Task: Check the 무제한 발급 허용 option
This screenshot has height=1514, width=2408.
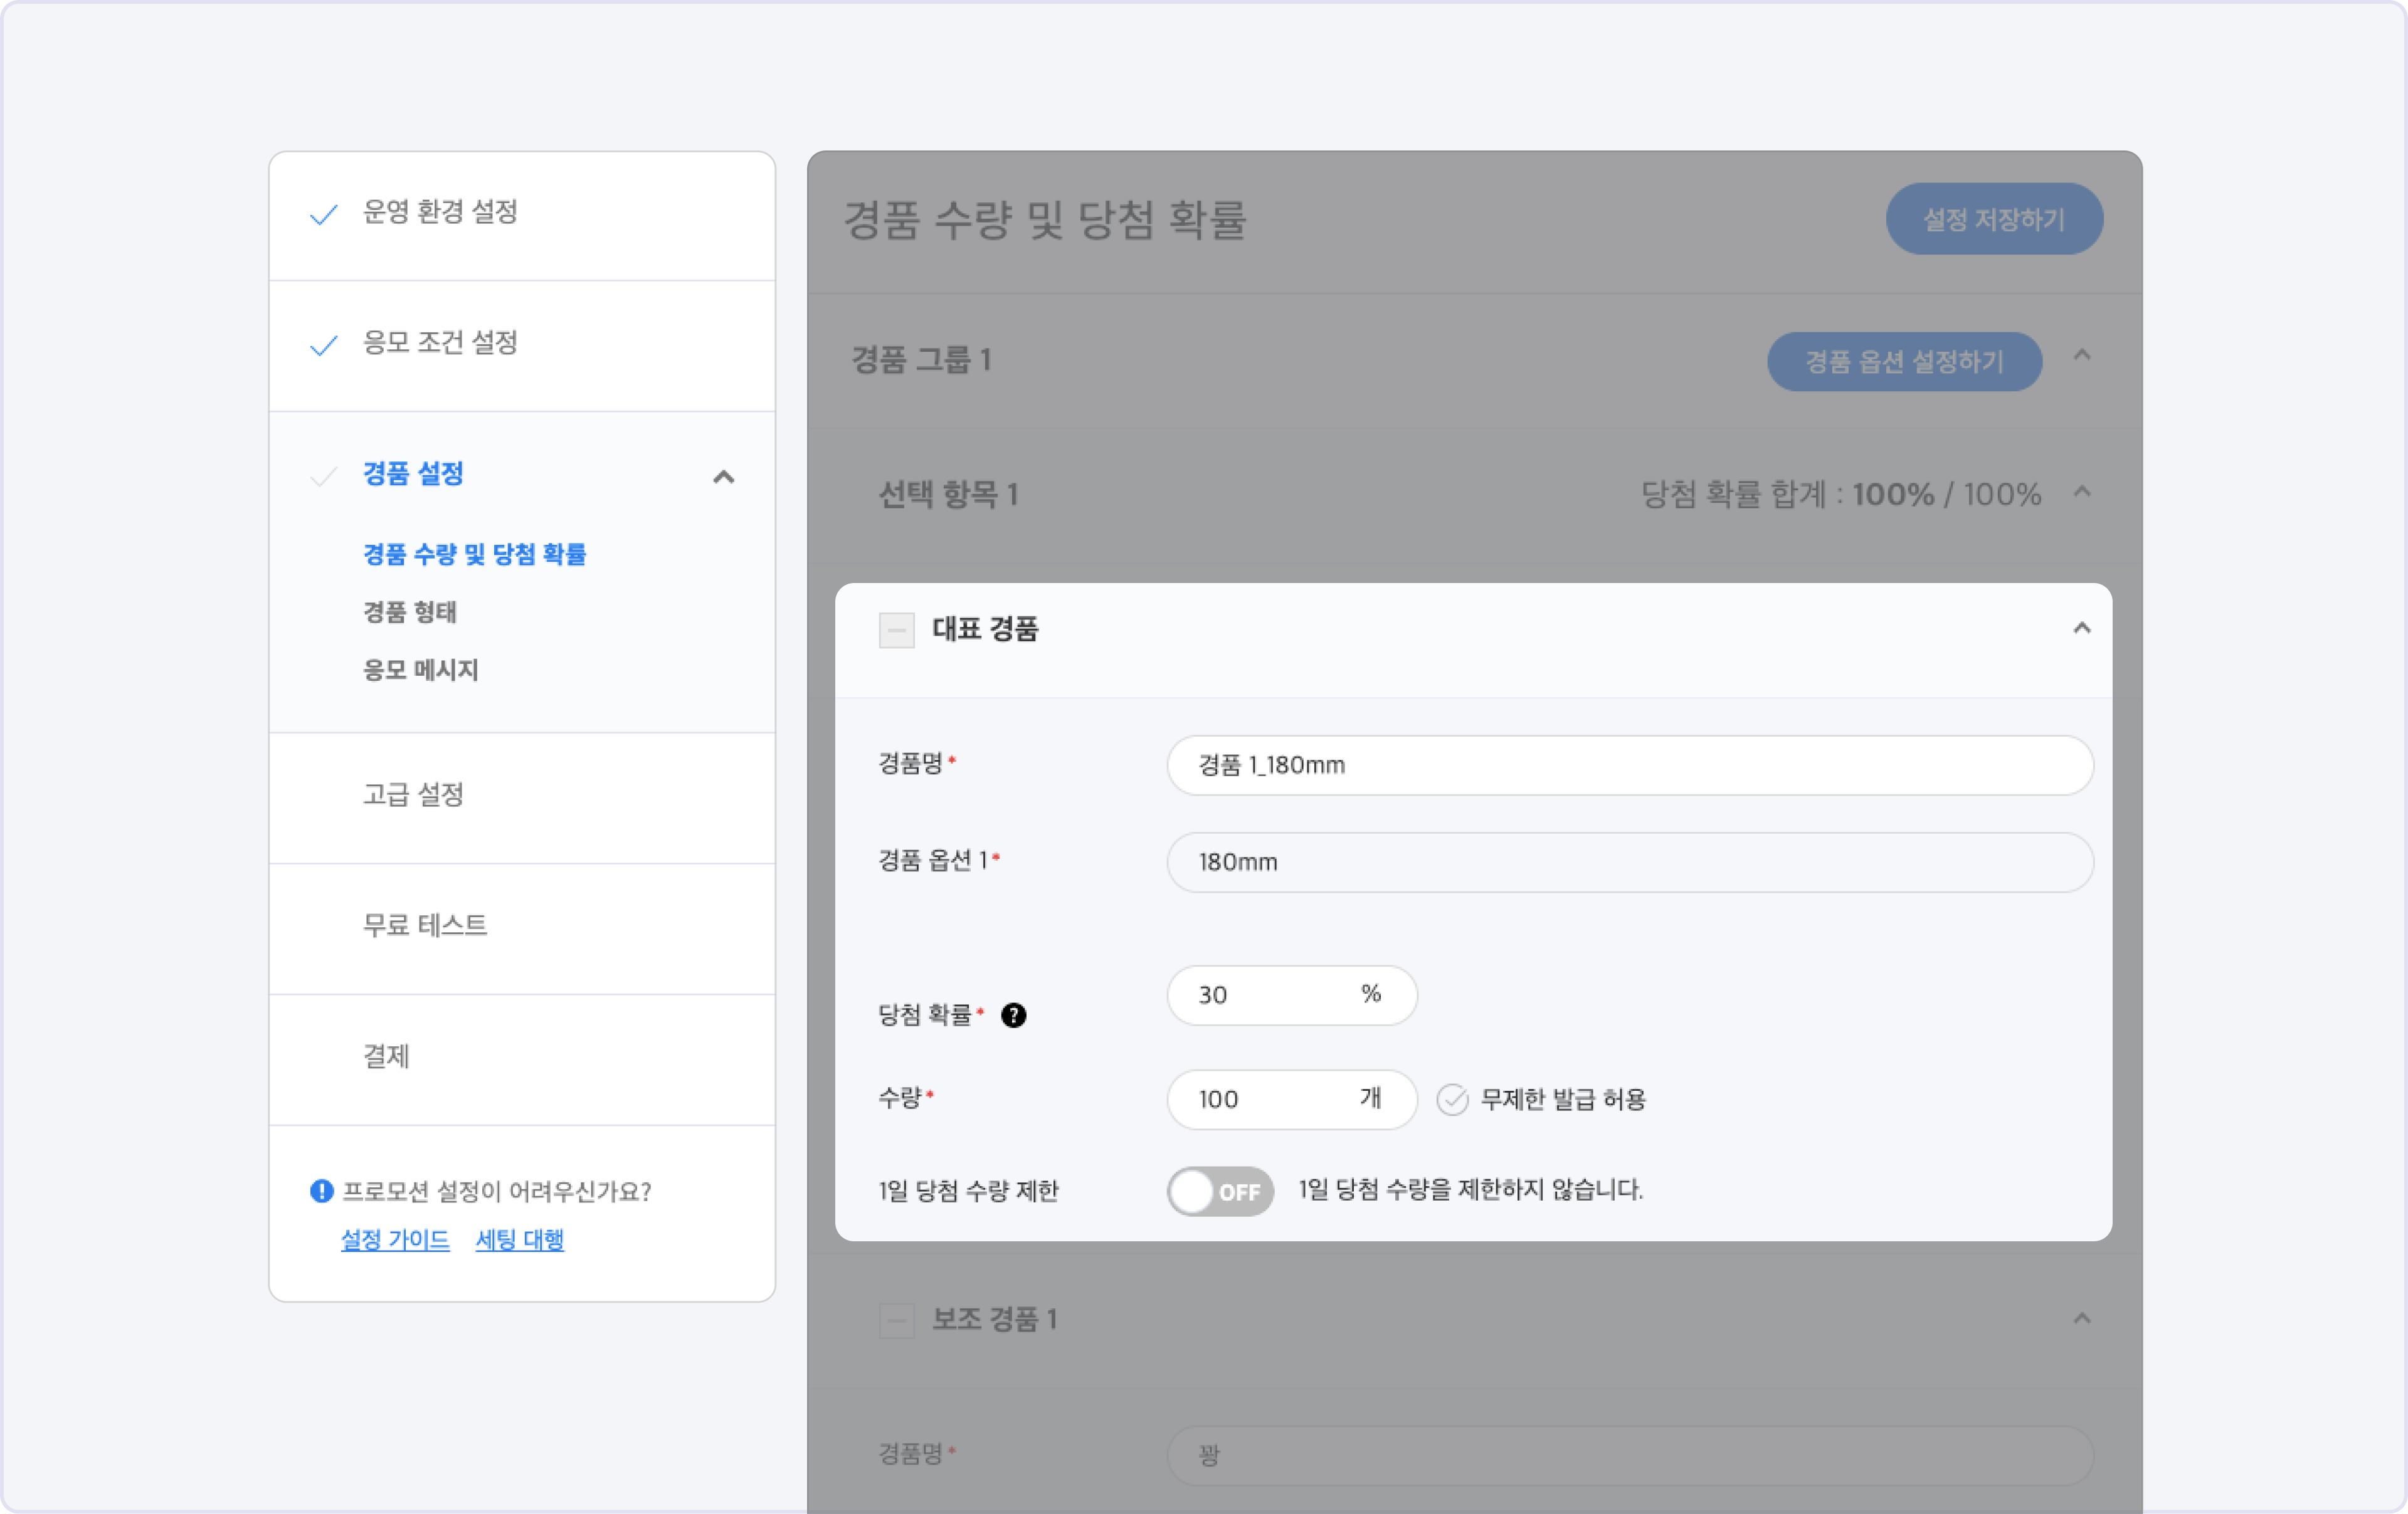Action: click(1452, 1099)
